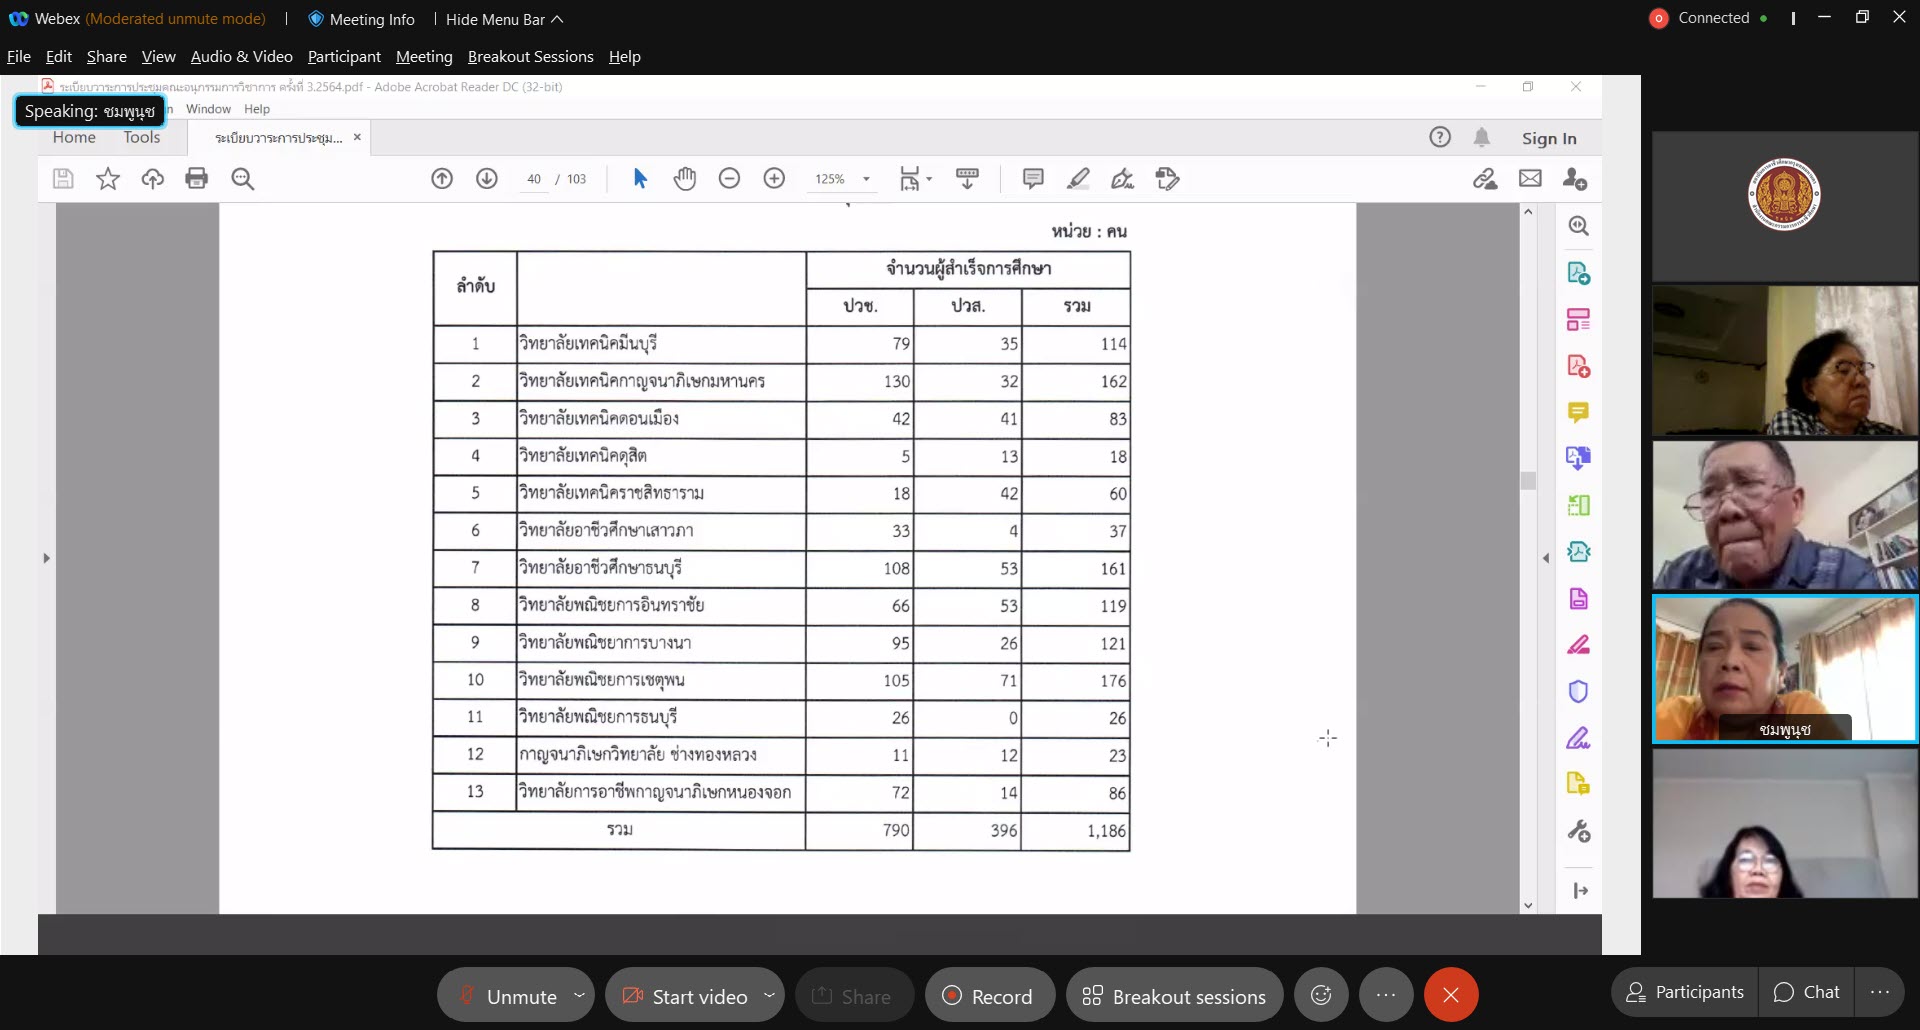Click the Create PDF tool icon
The image size is (1920, 1030).
[1579, 366]
